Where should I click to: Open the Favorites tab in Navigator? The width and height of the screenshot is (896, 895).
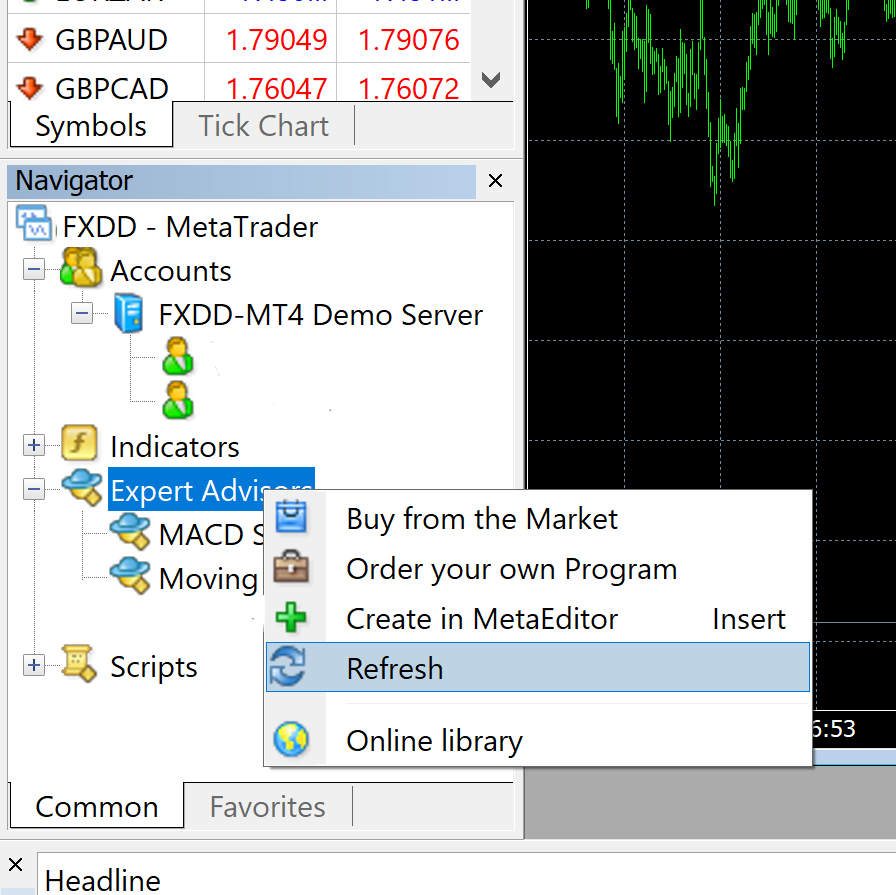click(267, 806)
